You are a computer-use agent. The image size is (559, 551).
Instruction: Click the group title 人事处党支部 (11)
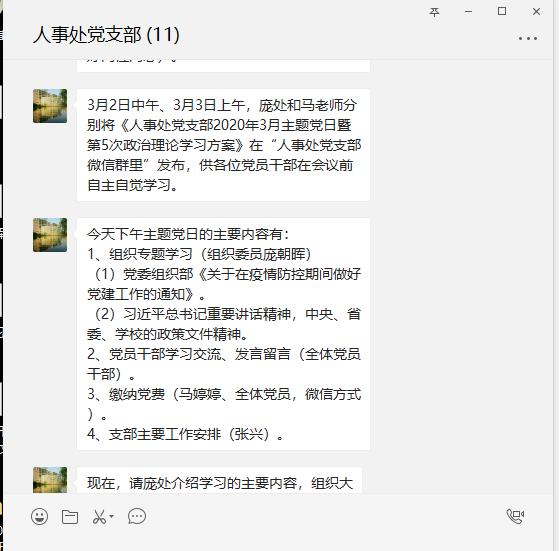(x=106, y=35)
